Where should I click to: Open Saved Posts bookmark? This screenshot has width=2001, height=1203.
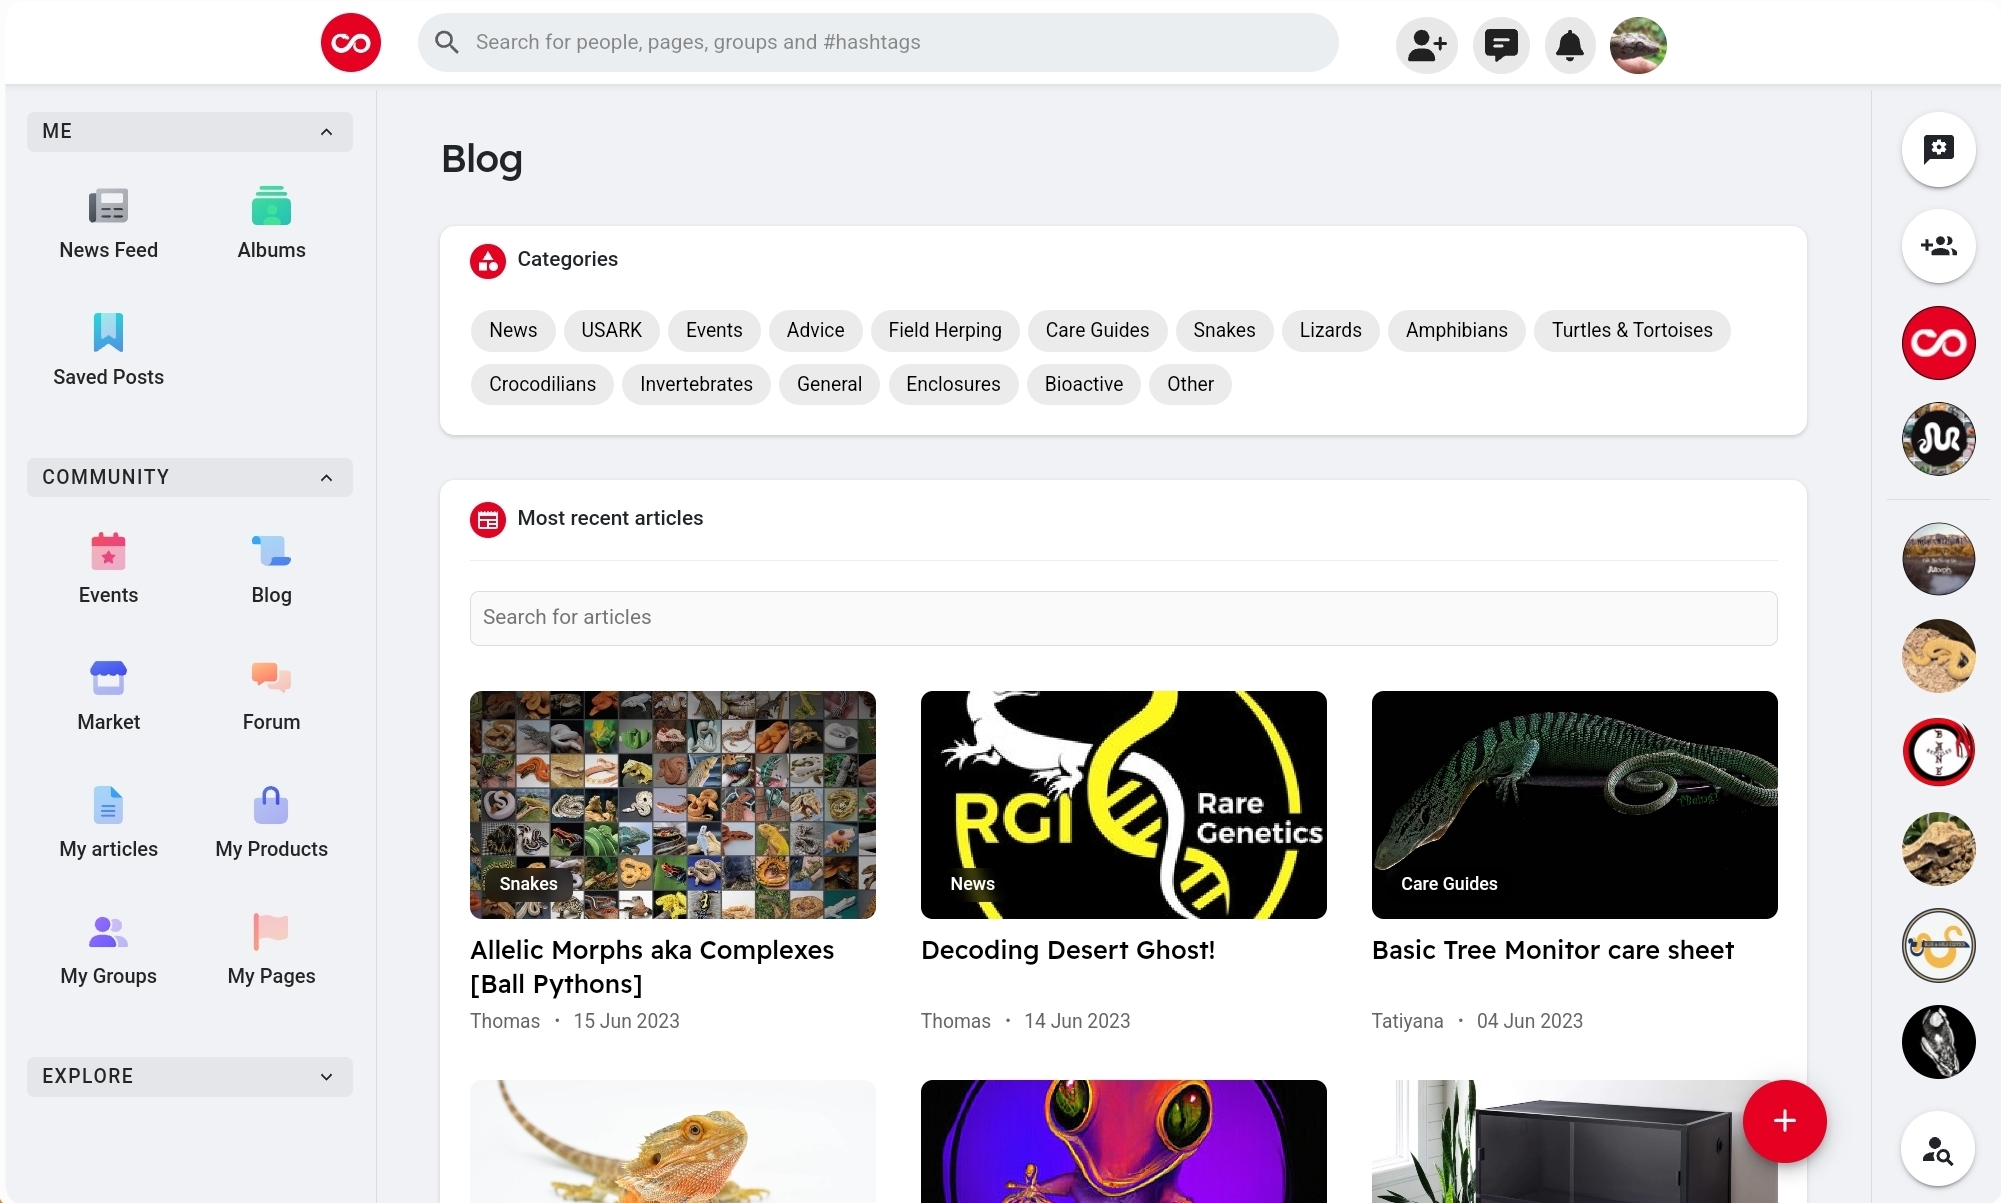point(108,350)
